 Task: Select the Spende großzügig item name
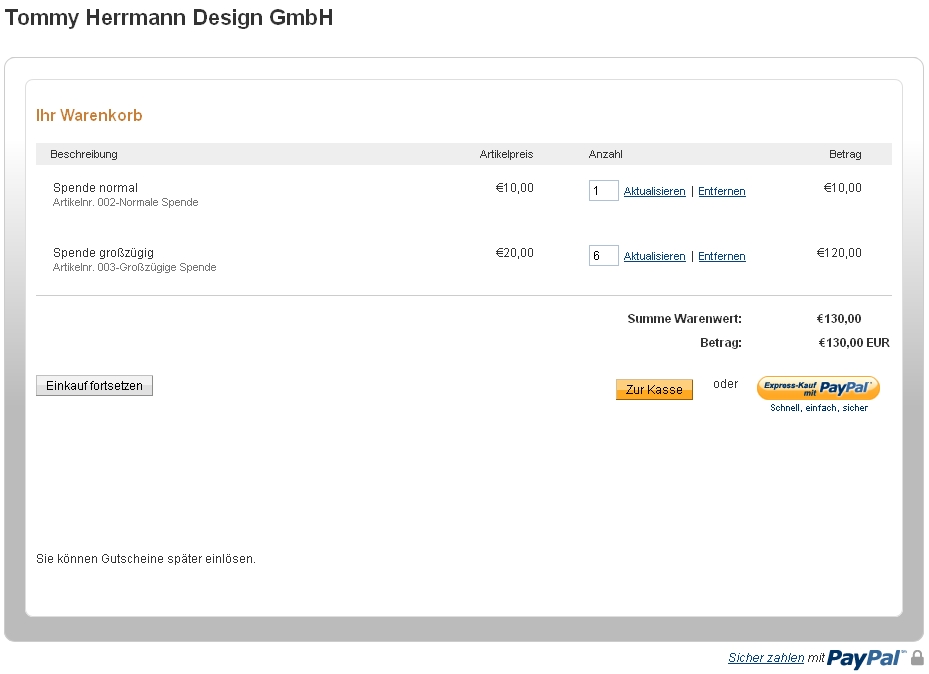pos(103,253)
